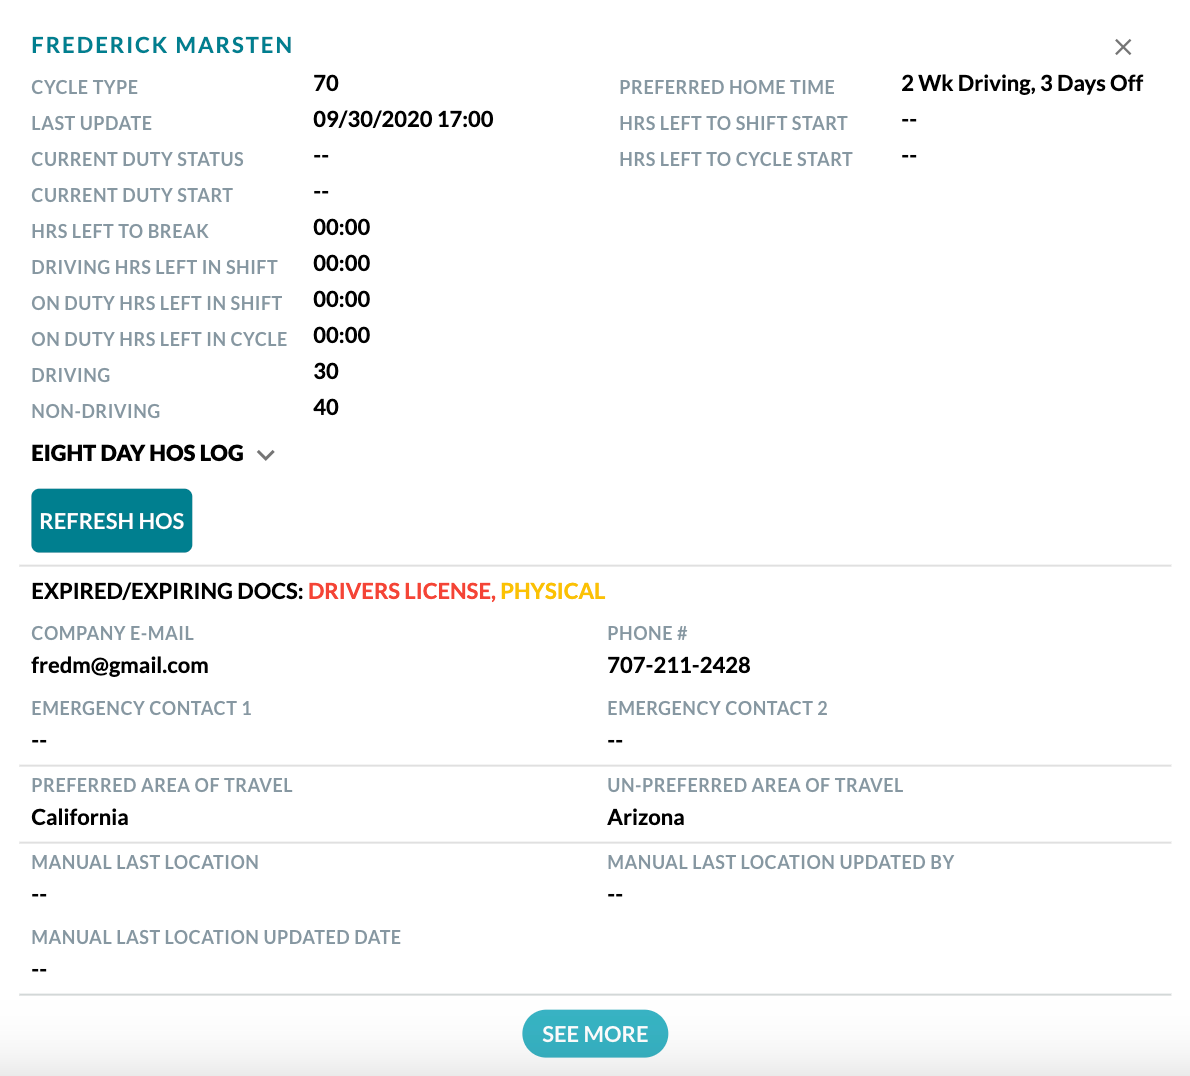Close the Frederick Marsten details panel
1190x1076 pixels.
(1122, 47)
